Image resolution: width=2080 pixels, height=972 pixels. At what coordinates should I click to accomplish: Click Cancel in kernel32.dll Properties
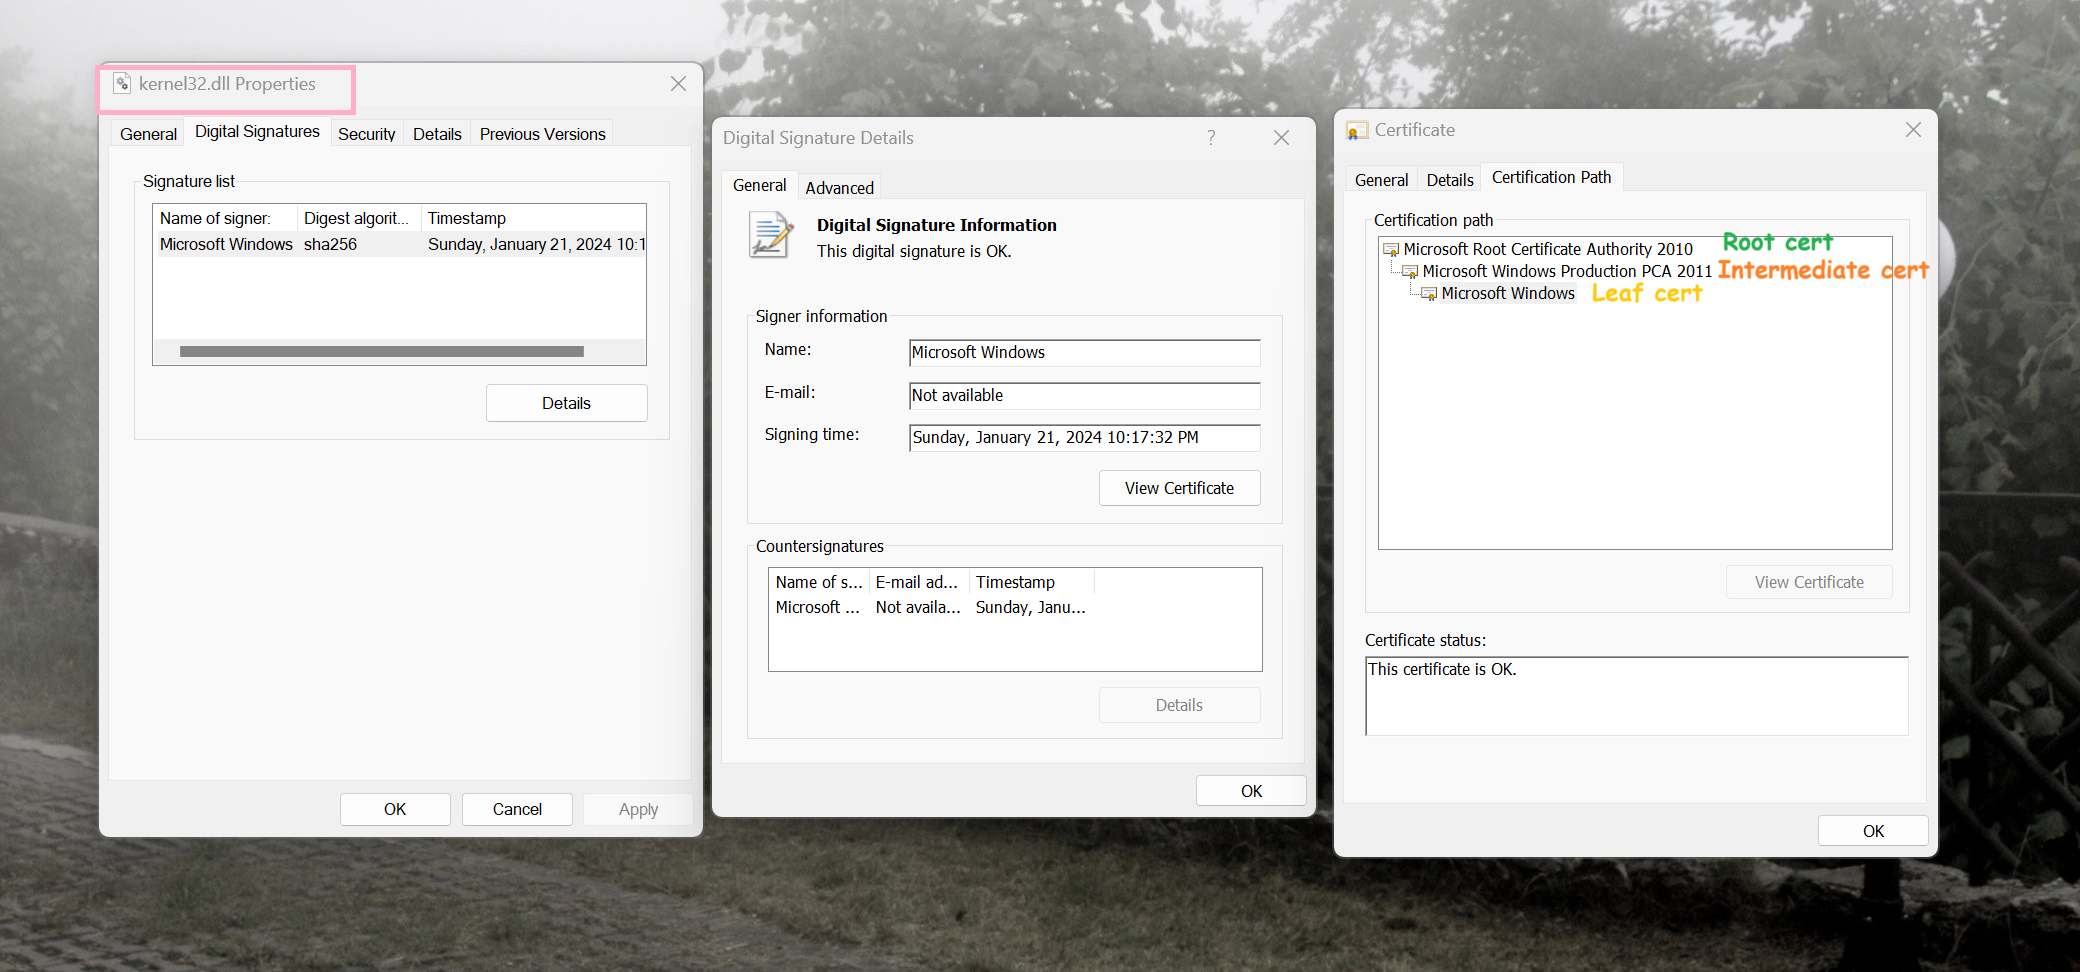(x=517, y=809)
